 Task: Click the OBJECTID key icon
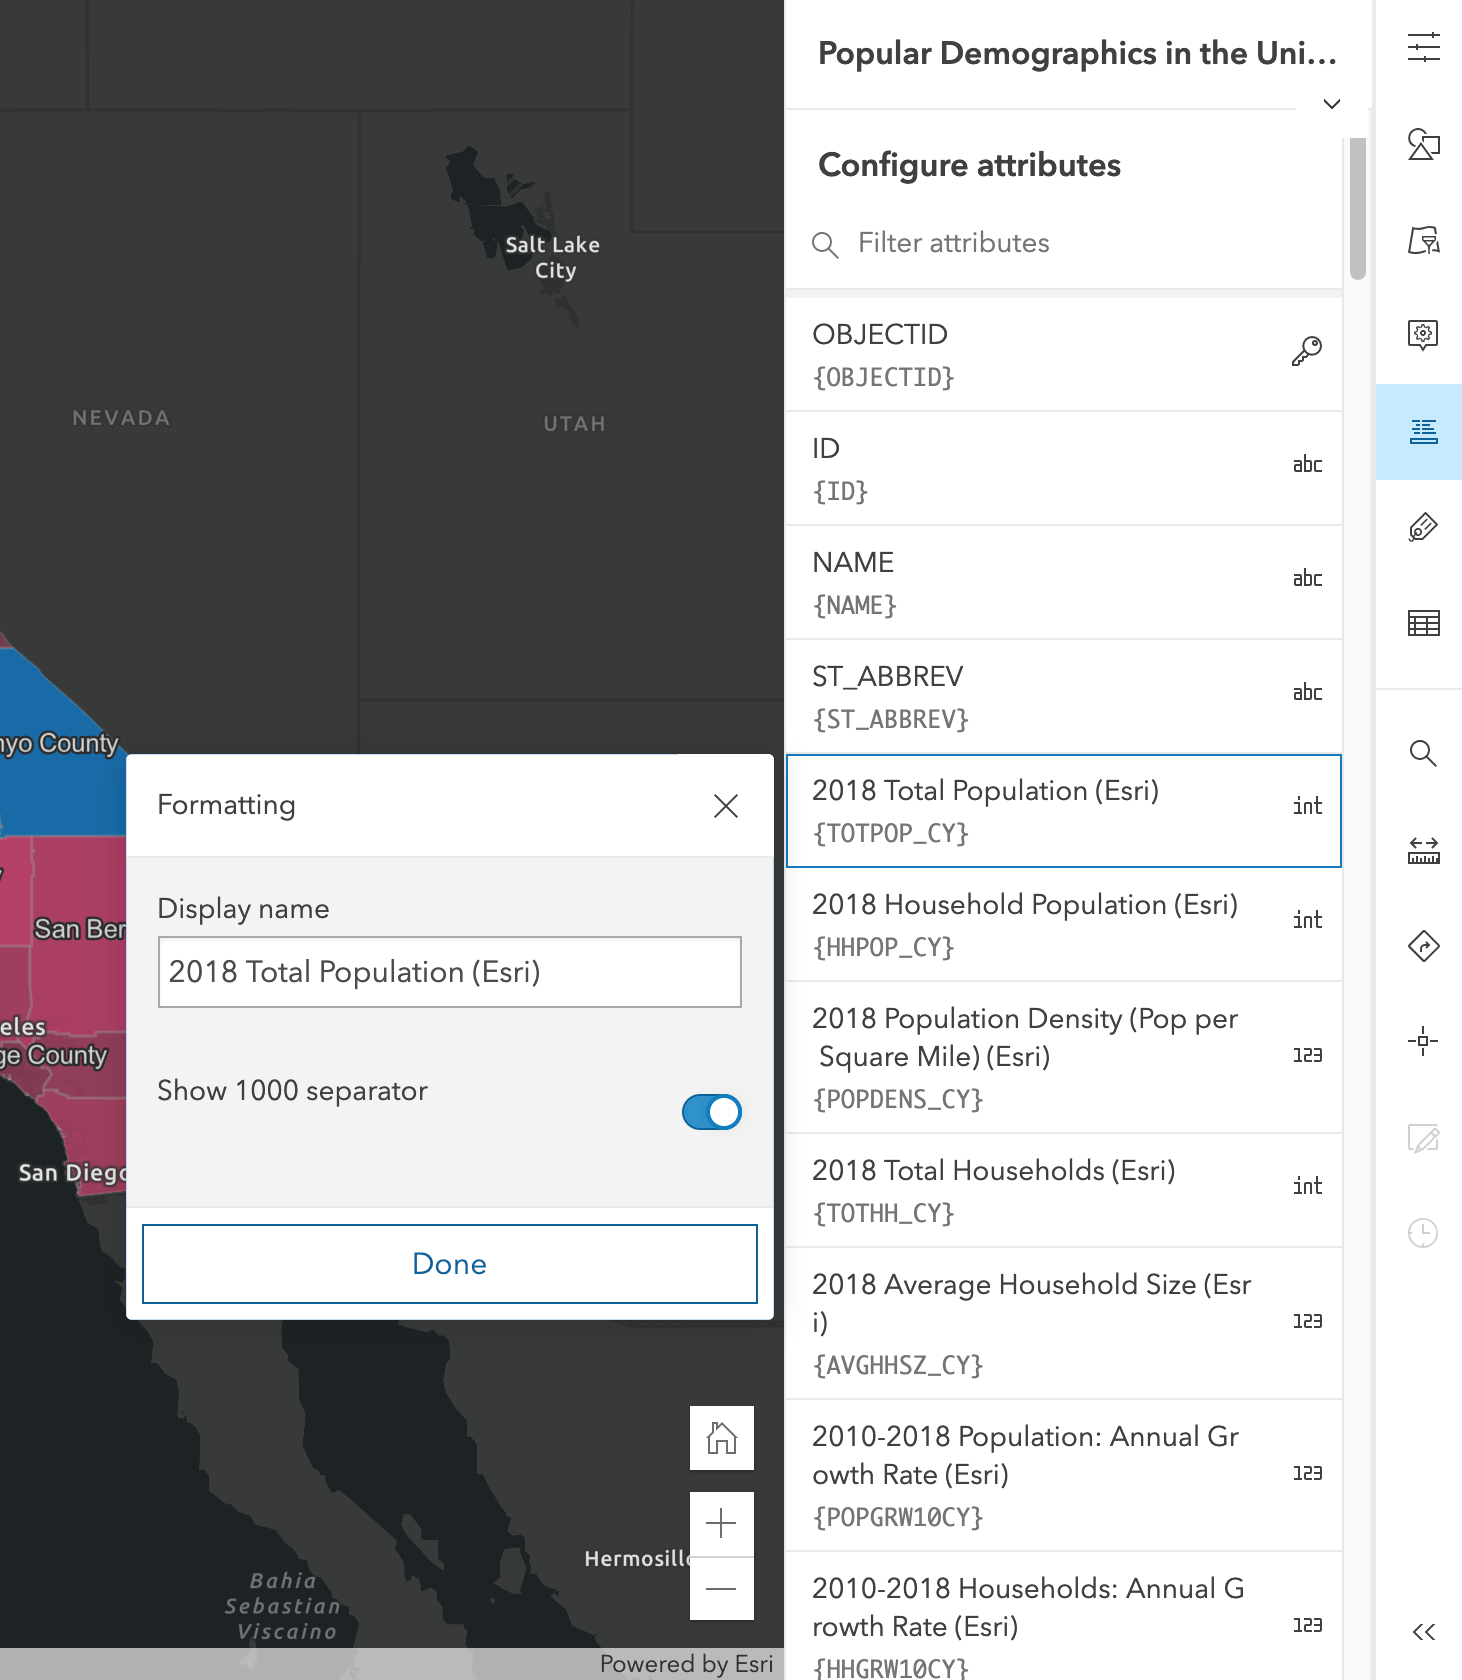[1306, 351]
